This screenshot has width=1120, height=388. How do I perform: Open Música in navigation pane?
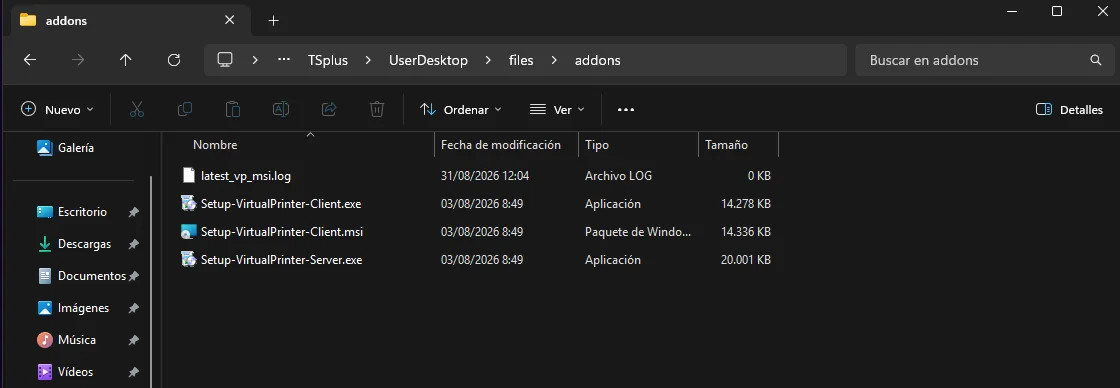77,340
